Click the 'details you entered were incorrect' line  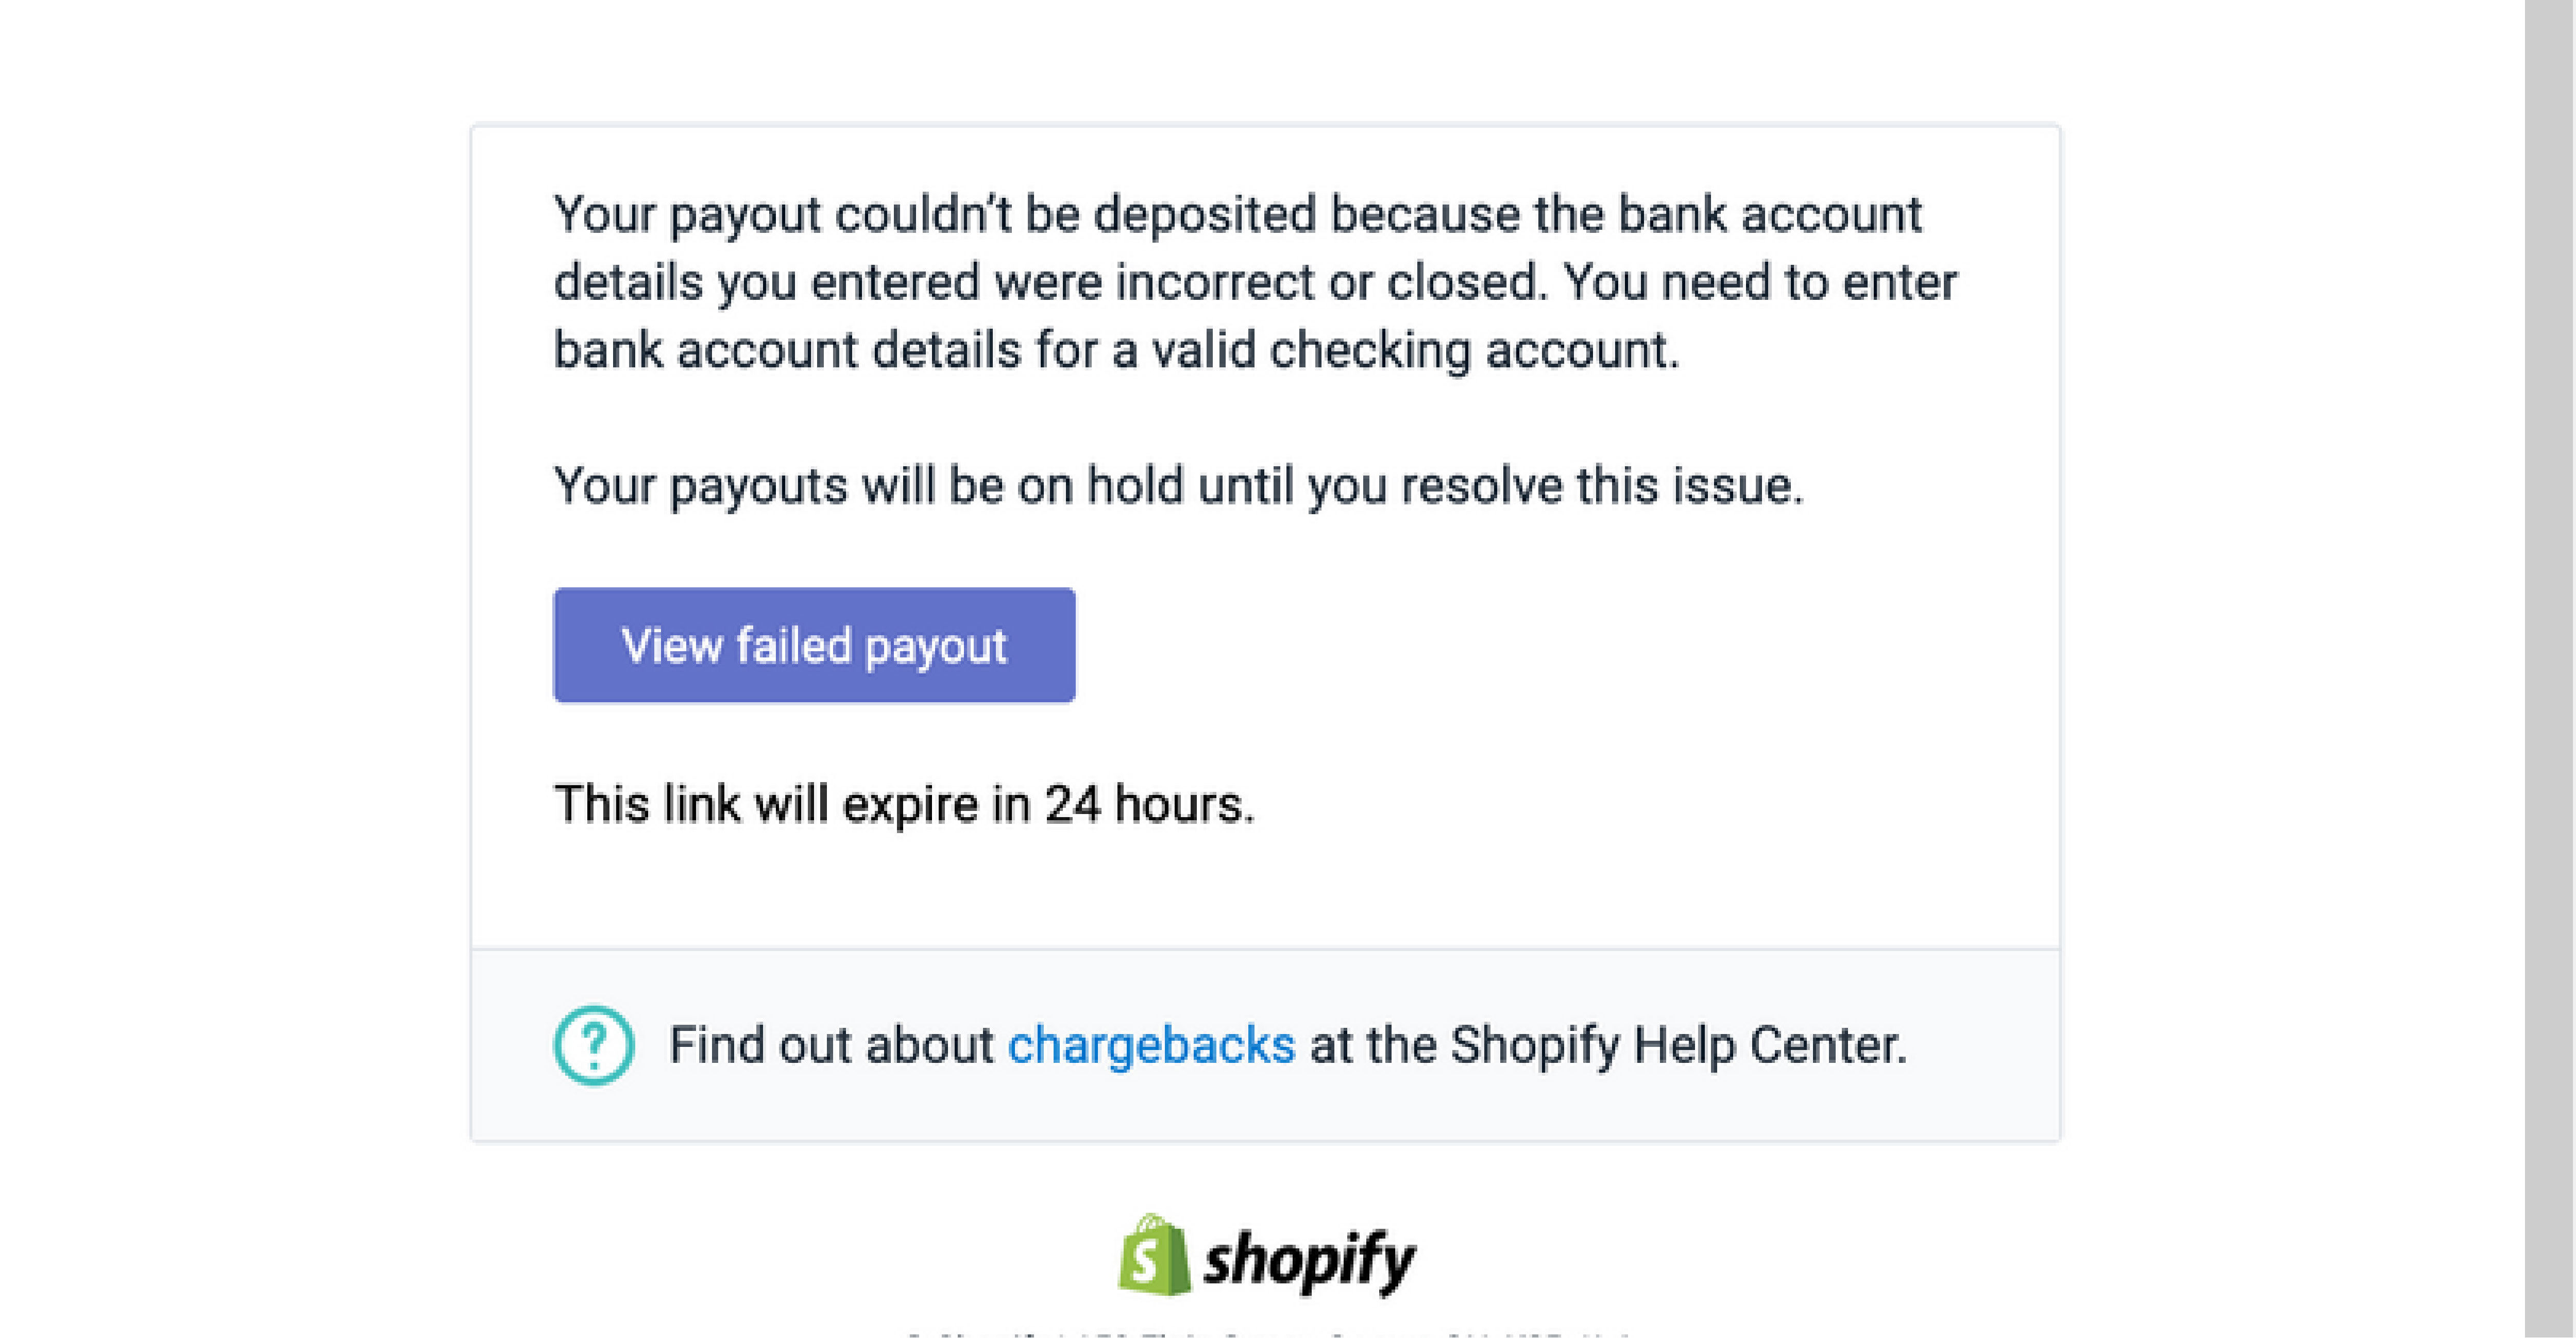[1255, 282]
